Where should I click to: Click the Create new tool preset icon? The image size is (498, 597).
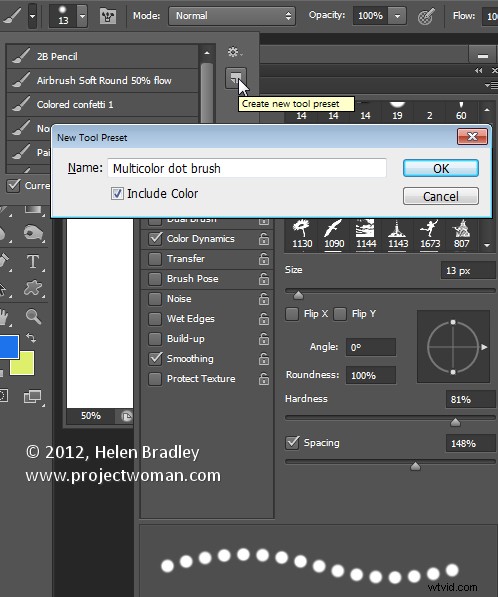click(x=235, y=78)
